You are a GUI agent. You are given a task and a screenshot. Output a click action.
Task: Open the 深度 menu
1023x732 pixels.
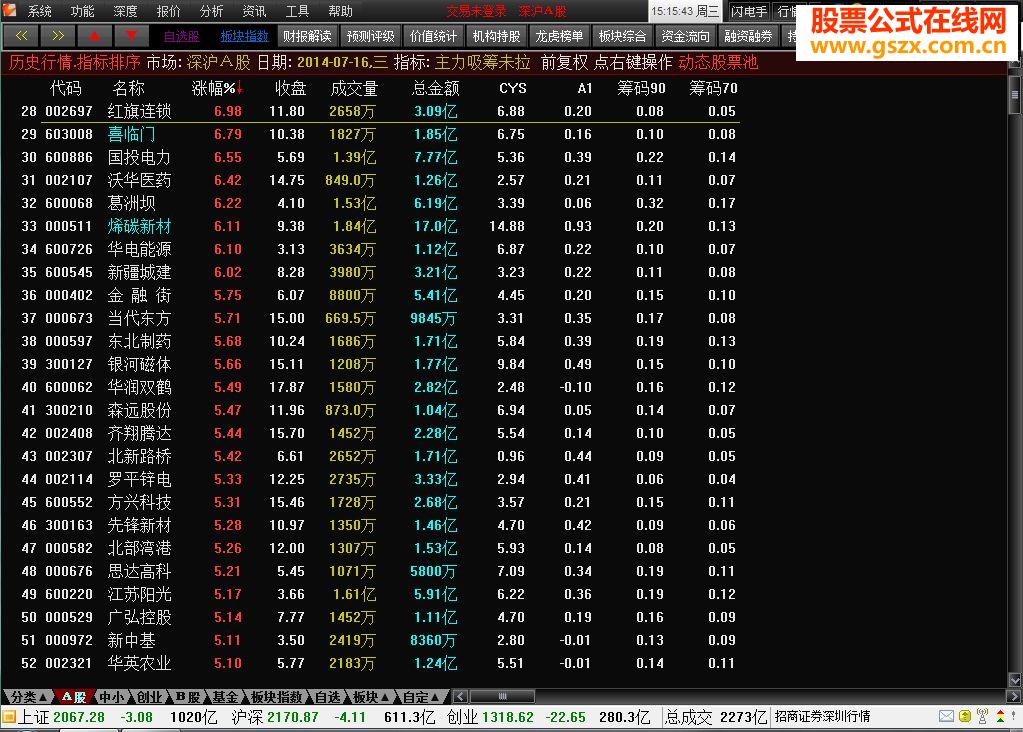coord(125,11)
